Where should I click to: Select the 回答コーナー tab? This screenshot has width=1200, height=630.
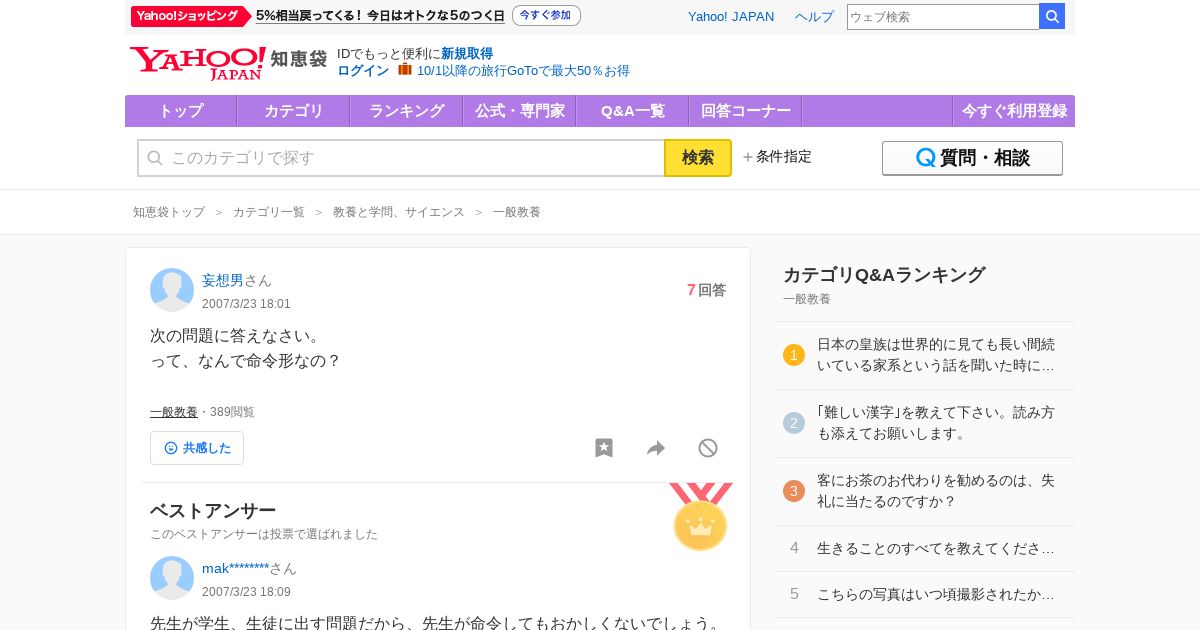point(746,111)
